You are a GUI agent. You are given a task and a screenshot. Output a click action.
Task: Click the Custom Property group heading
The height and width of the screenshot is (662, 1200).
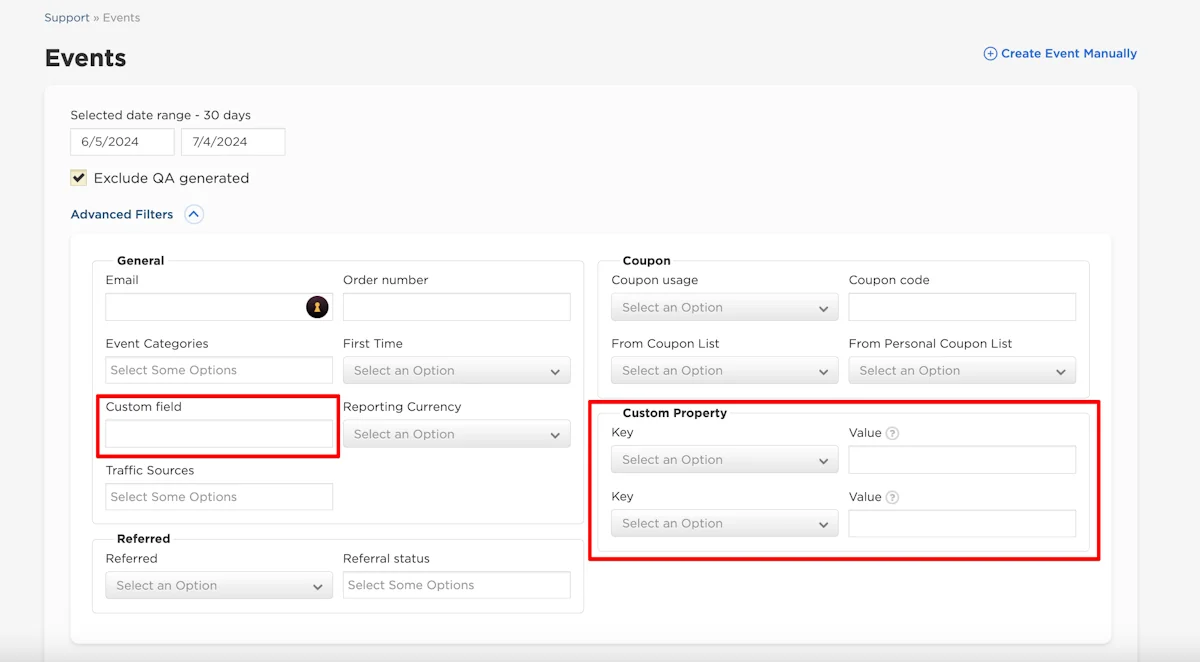coord(675,413)
